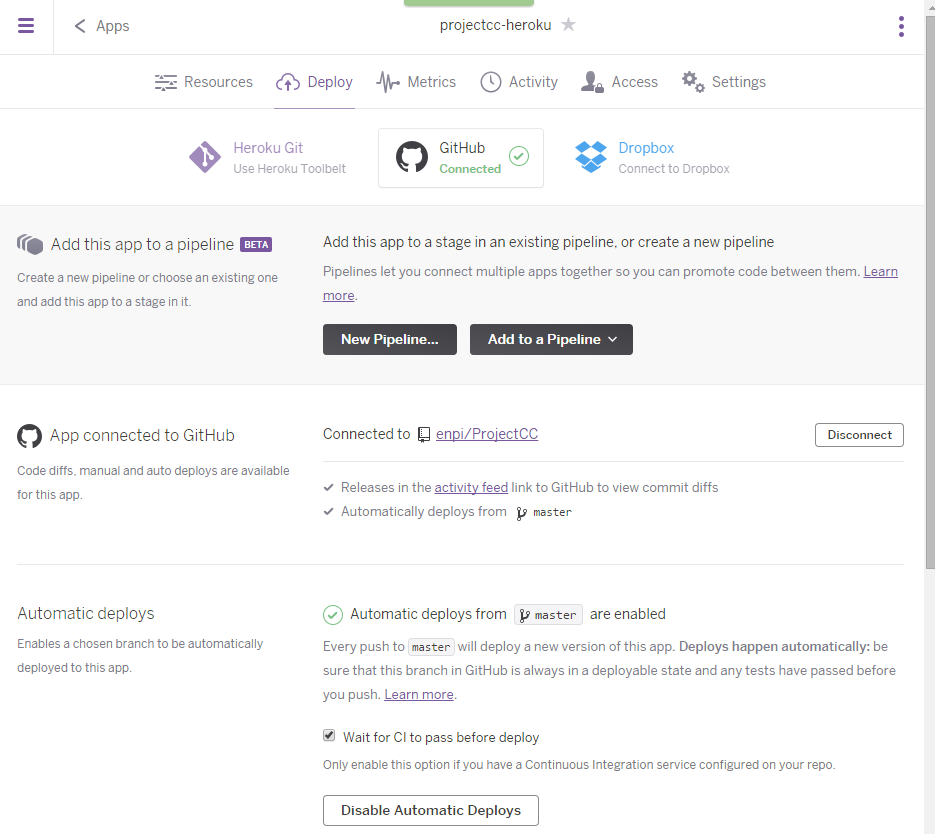The width and height of the screenshot is (935, 834).
Task: Disconnect the GitHub repository
Action: coord(858,434)
